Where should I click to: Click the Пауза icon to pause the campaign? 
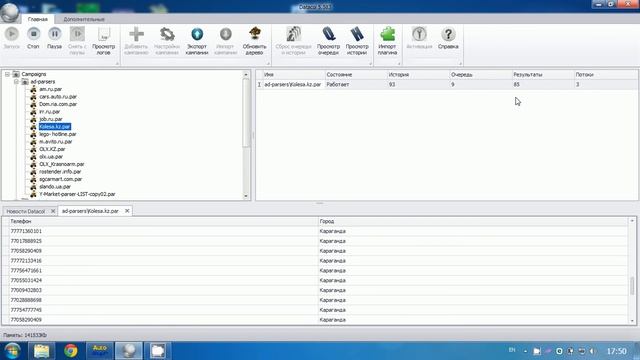tap(54, 34)
